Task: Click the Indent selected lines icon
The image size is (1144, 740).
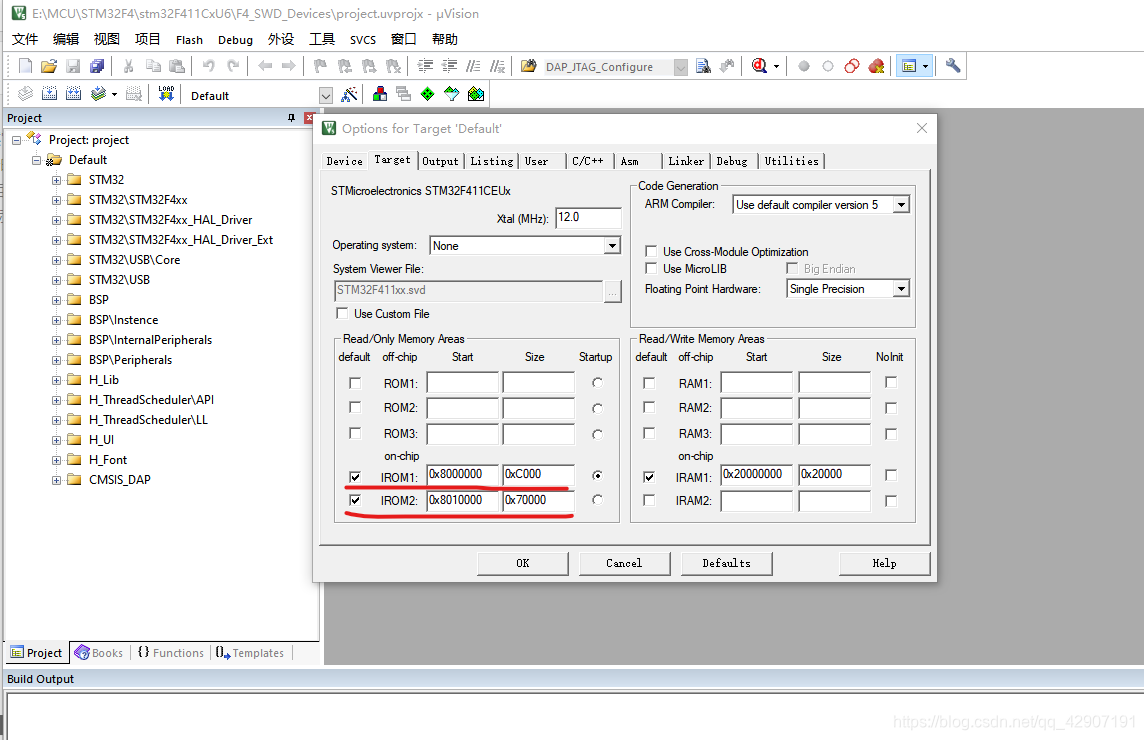Action: (x=425, y=66)
